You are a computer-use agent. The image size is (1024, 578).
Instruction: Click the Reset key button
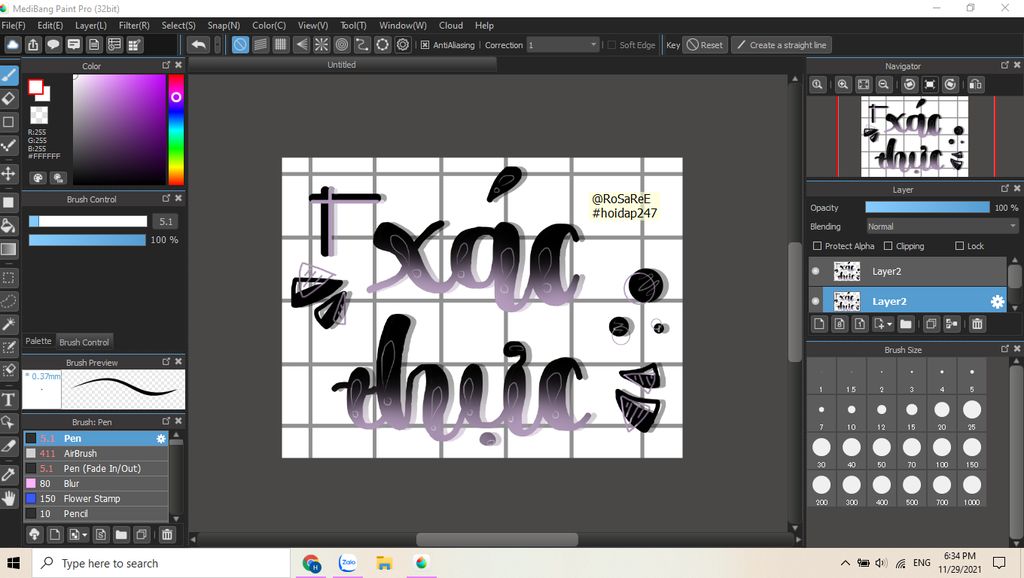705,45
